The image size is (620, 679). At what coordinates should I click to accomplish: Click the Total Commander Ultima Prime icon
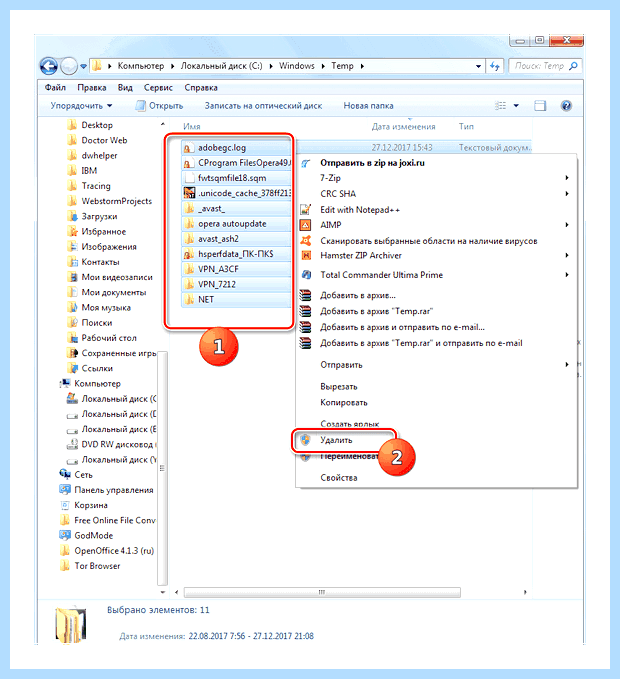pos(306,275)
